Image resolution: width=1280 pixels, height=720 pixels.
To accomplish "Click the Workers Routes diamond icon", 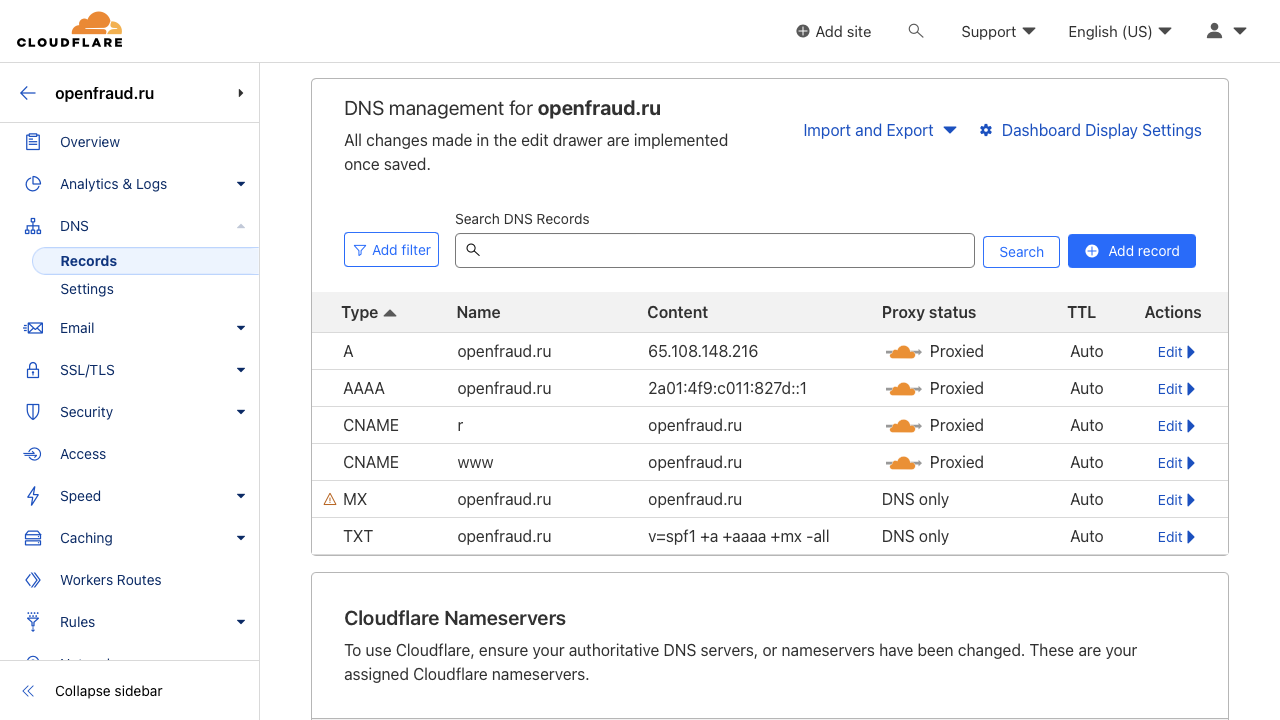I will [33, 580].
